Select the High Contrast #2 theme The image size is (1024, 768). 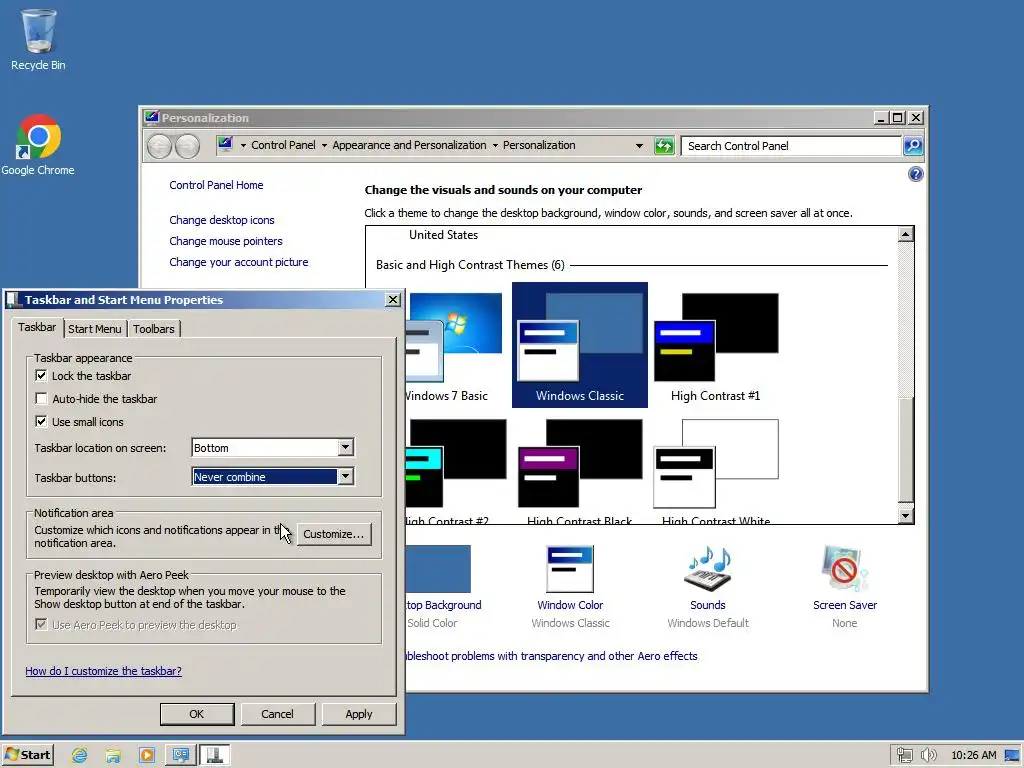[456, 470]
